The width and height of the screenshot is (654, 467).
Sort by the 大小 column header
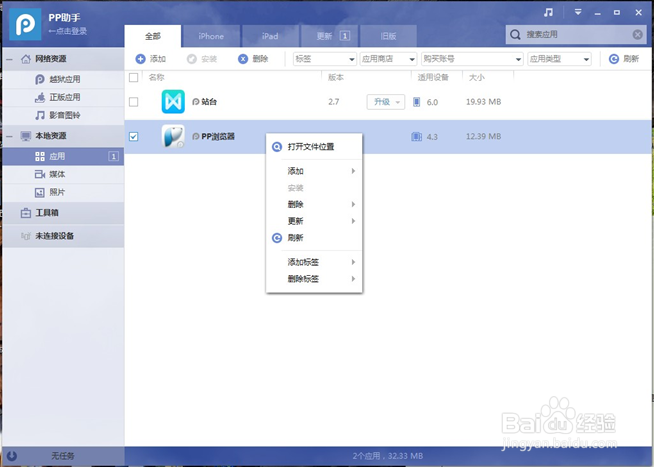pyautogui.click(x=477, y=78)
